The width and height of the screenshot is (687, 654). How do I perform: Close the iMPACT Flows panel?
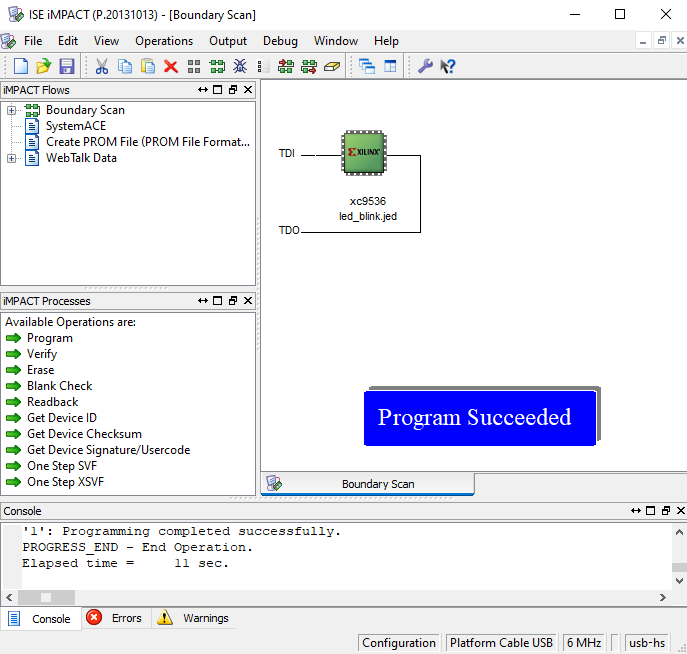248,90
